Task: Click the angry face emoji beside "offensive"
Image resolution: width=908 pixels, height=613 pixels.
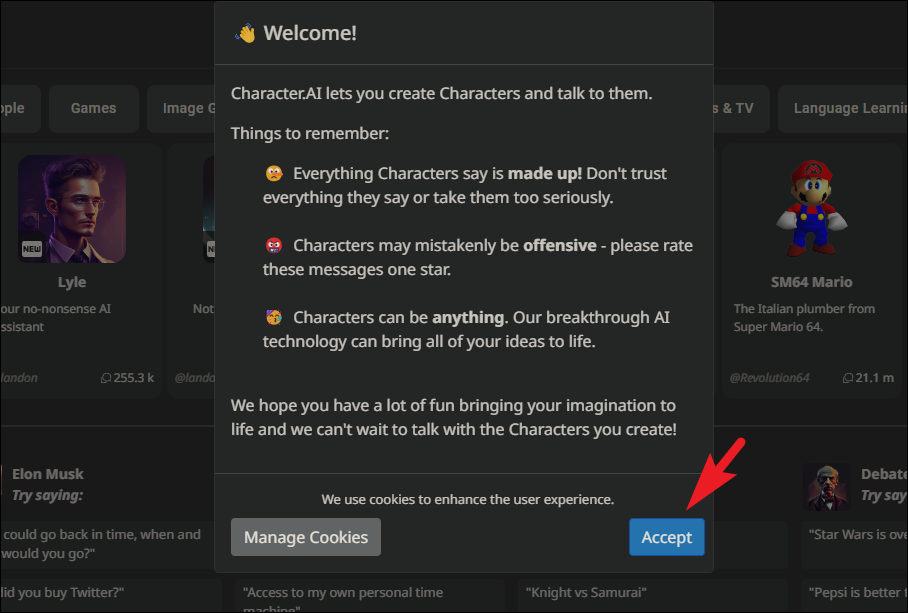Action: [x=274, y=245]
